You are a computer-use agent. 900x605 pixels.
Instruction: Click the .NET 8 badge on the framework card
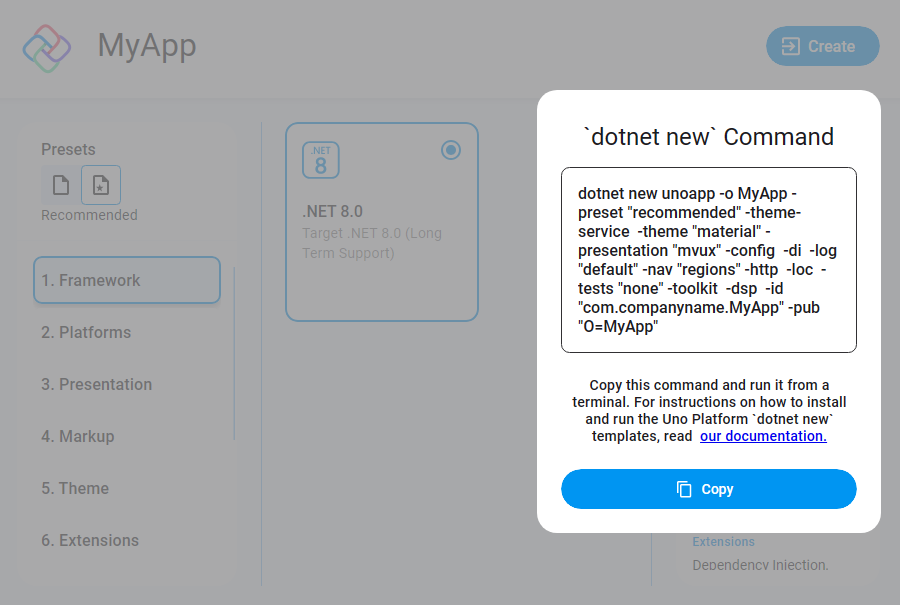tap(319, 159)
